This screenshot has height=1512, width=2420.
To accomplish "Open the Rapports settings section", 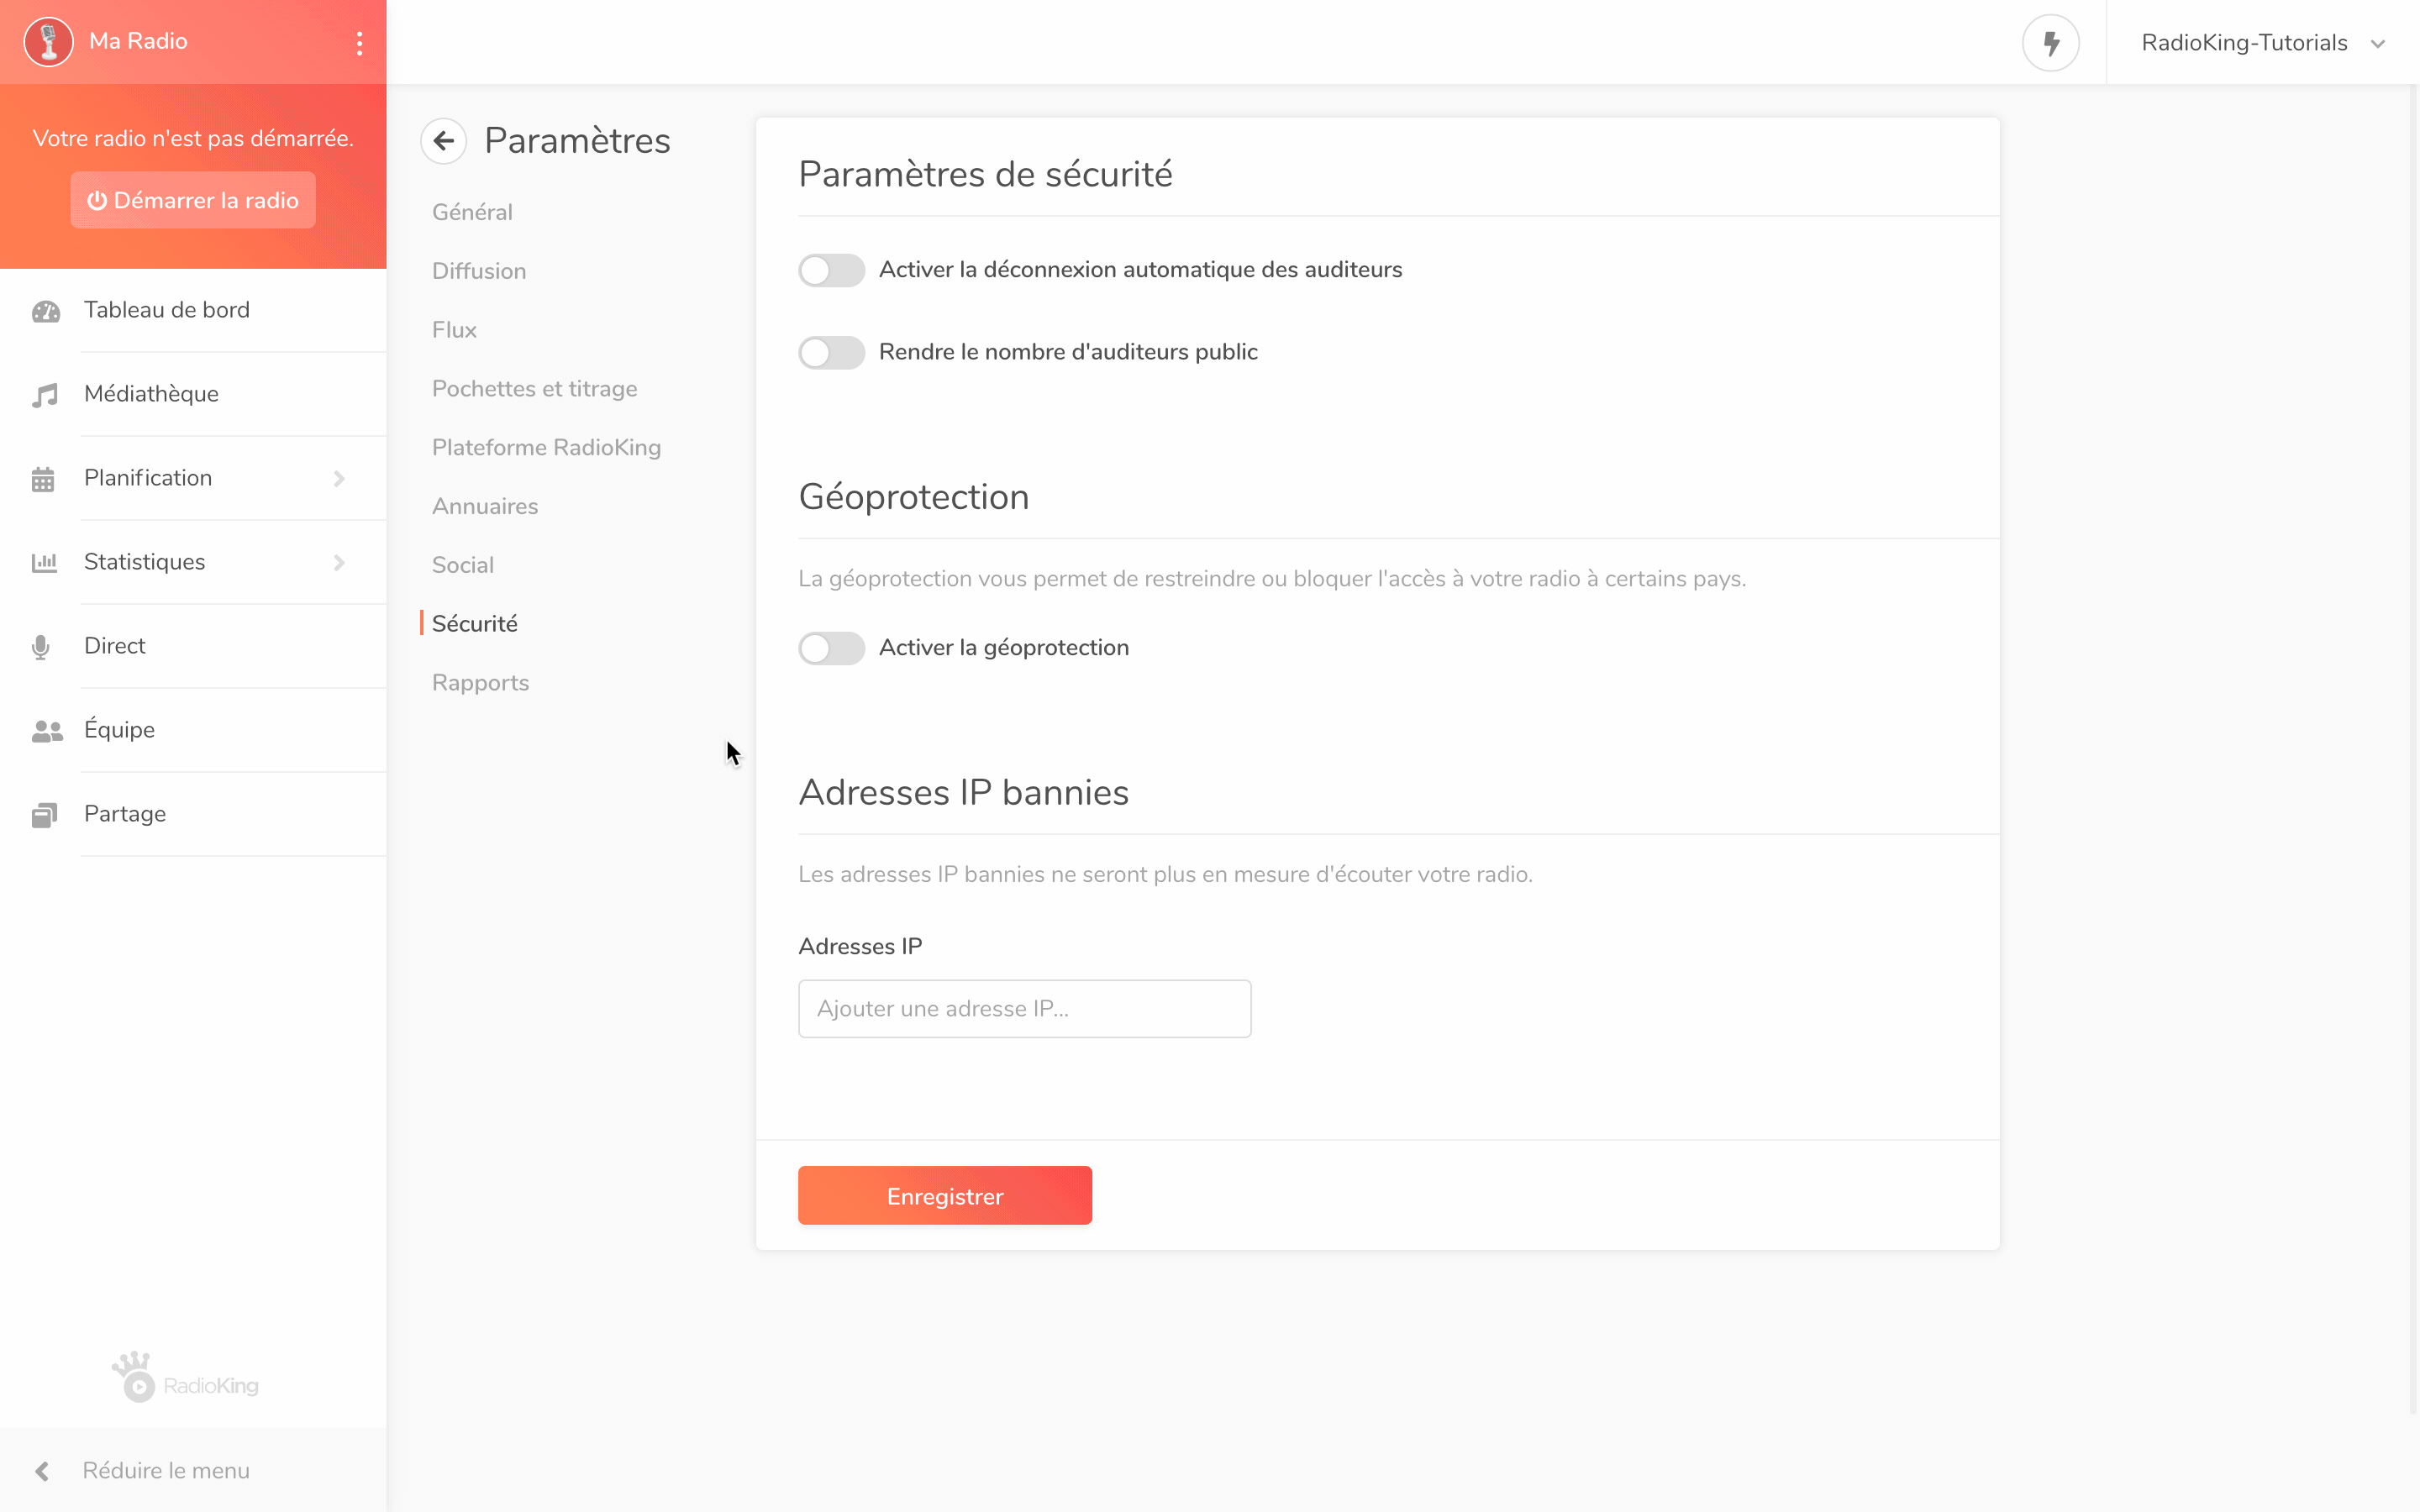I will point(480,683).
